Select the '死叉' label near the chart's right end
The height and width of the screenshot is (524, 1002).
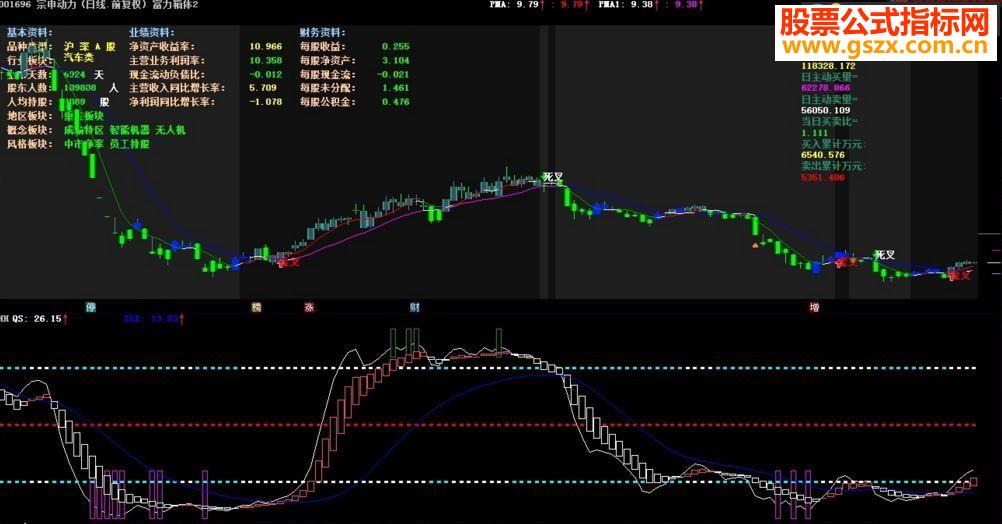pyautogui.click(x=884, y=255)
